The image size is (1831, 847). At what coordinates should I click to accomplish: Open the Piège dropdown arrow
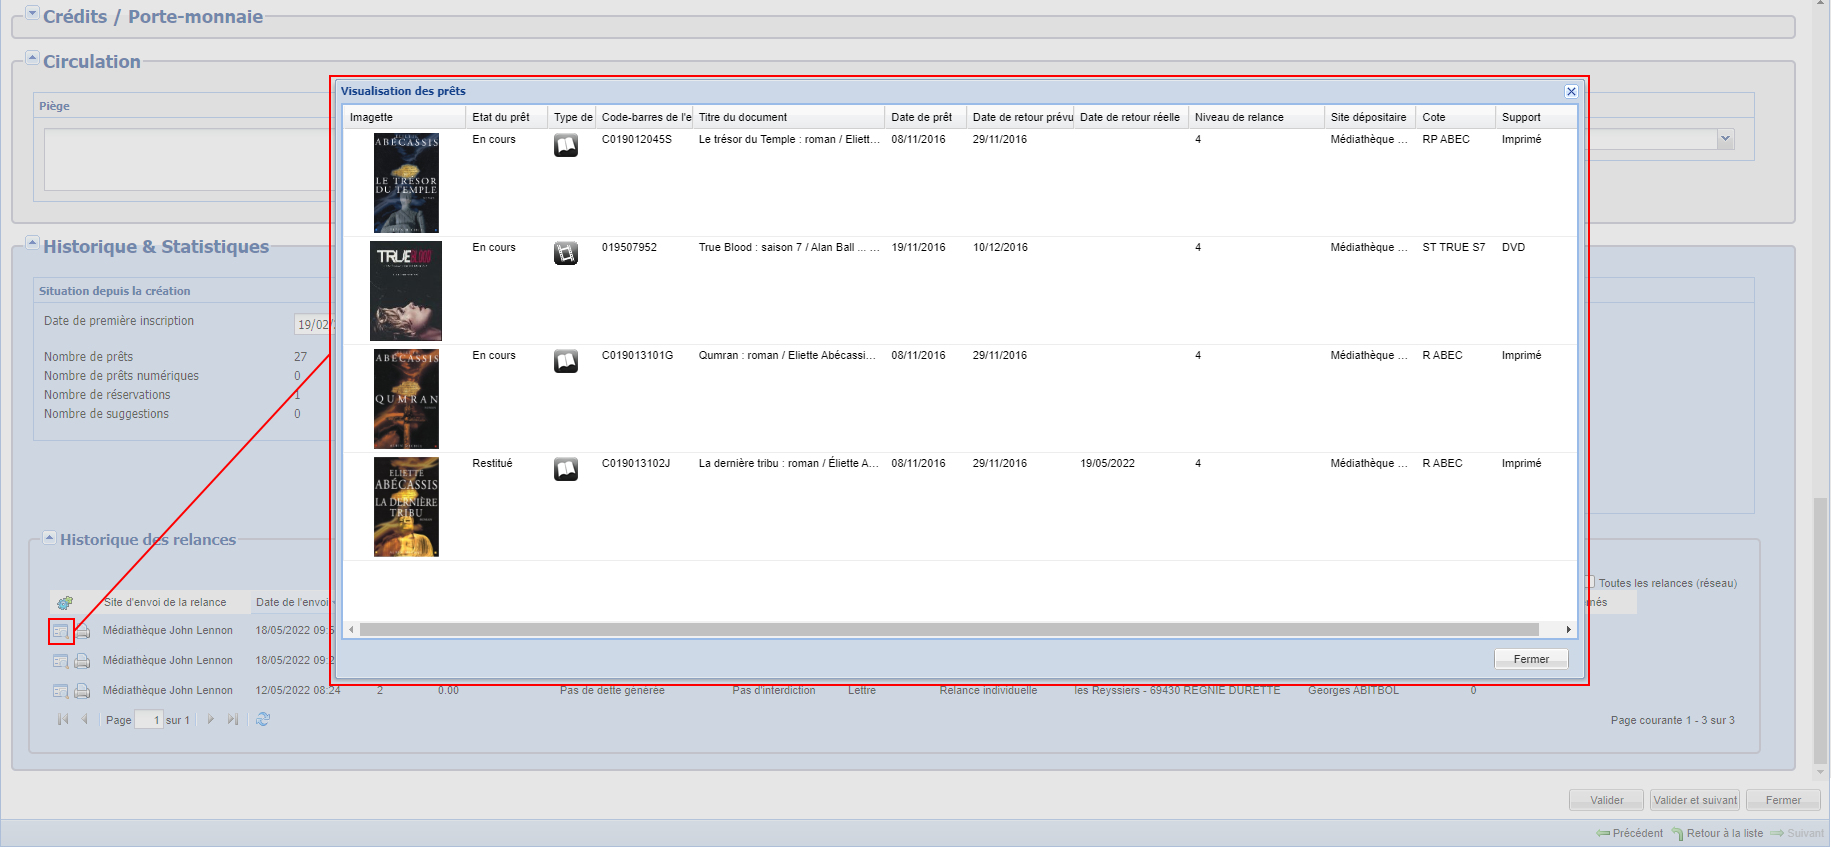(1725, 140)
